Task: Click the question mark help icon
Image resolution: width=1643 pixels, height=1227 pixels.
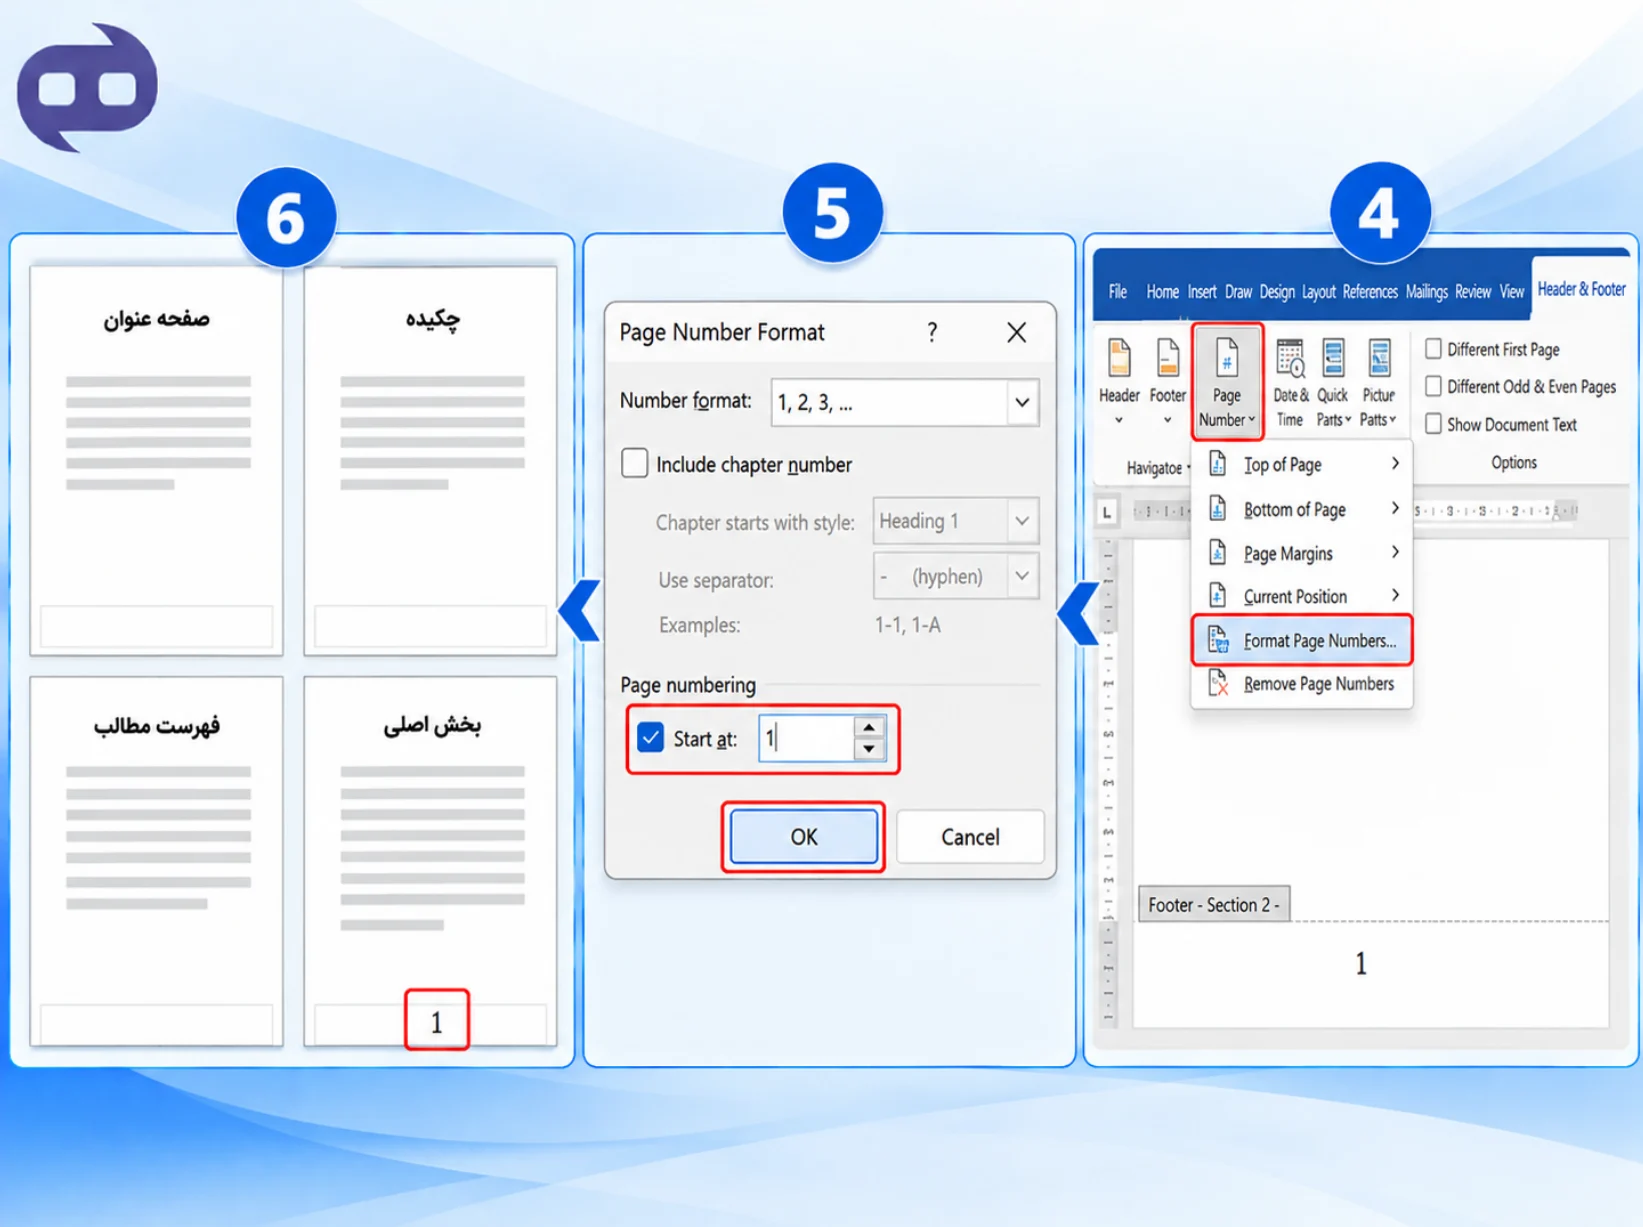Action: 932,332
